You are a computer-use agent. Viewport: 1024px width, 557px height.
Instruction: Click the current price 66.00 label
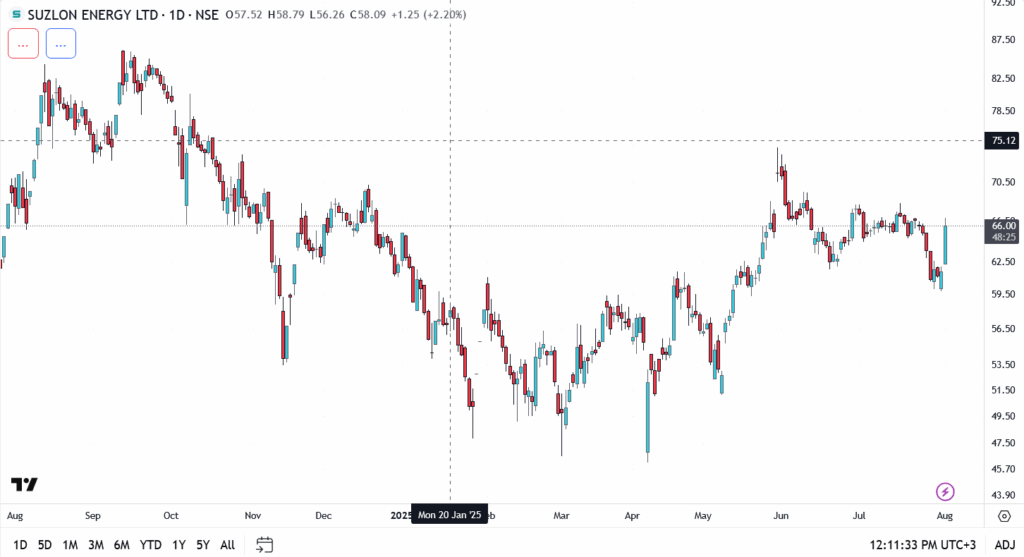click(1002, 226)
